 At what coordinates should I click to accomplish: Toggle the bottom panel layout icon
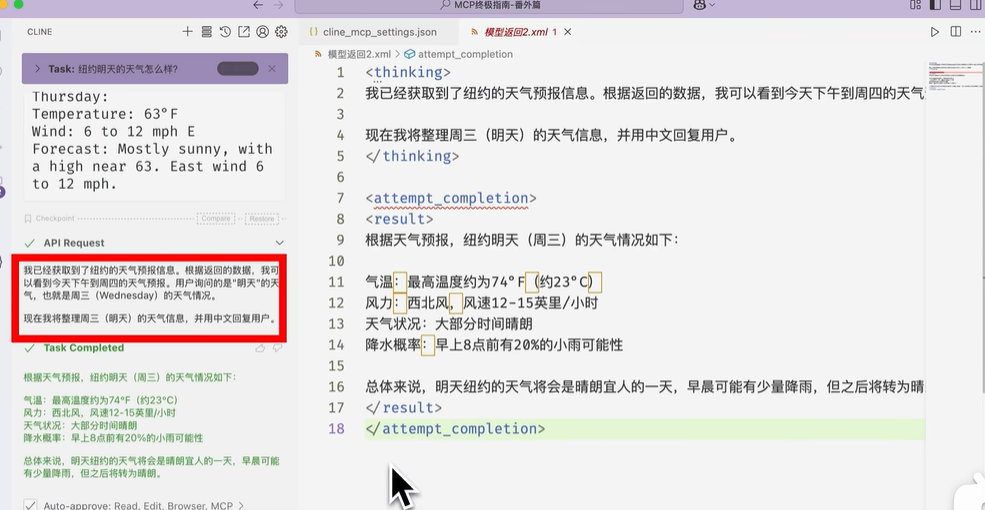[955, 5]
